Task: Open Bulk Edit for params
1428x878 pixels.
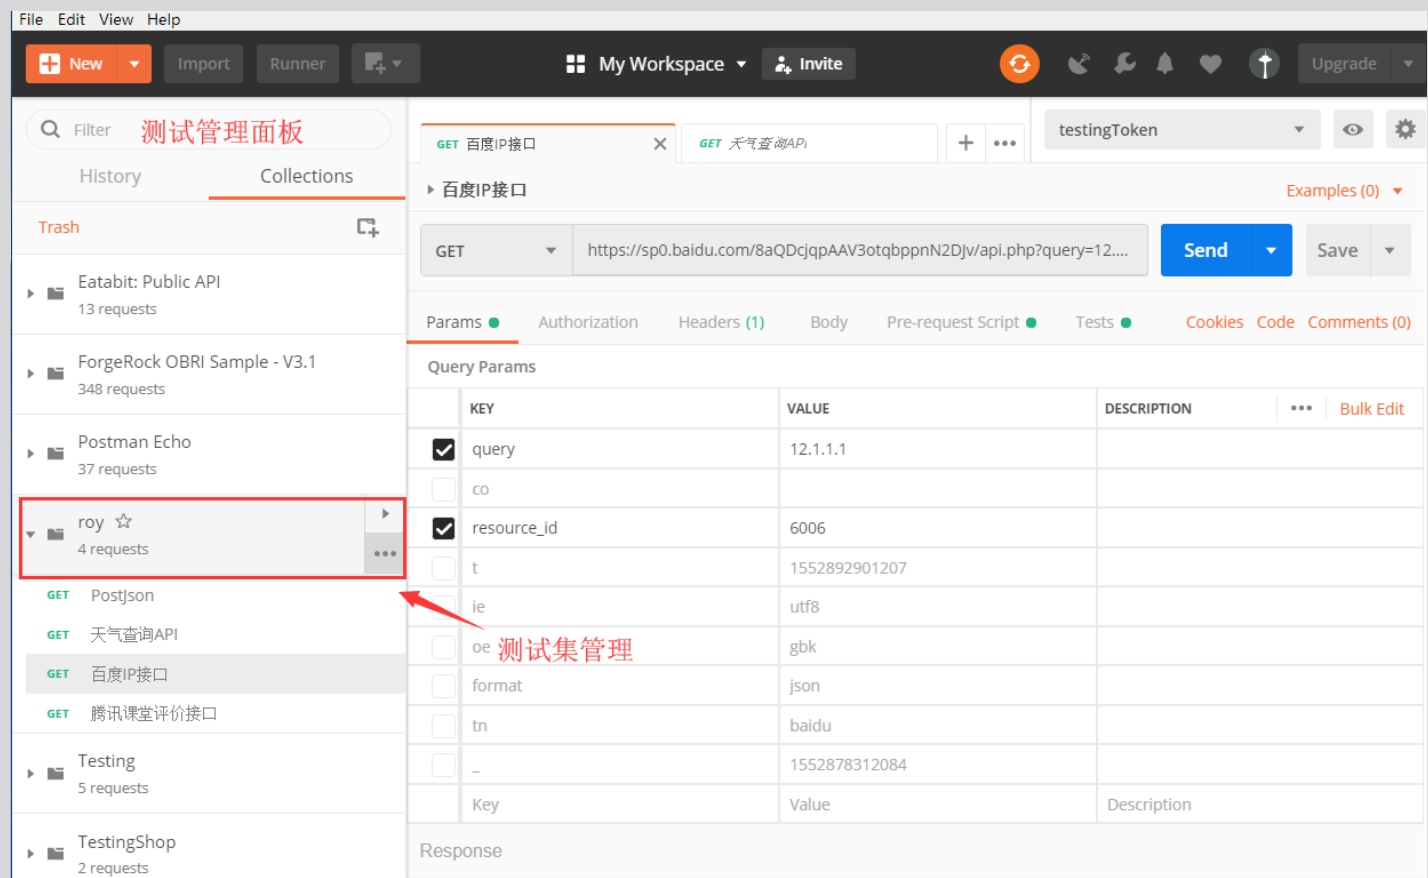Action: click(x=1371, y=408)
